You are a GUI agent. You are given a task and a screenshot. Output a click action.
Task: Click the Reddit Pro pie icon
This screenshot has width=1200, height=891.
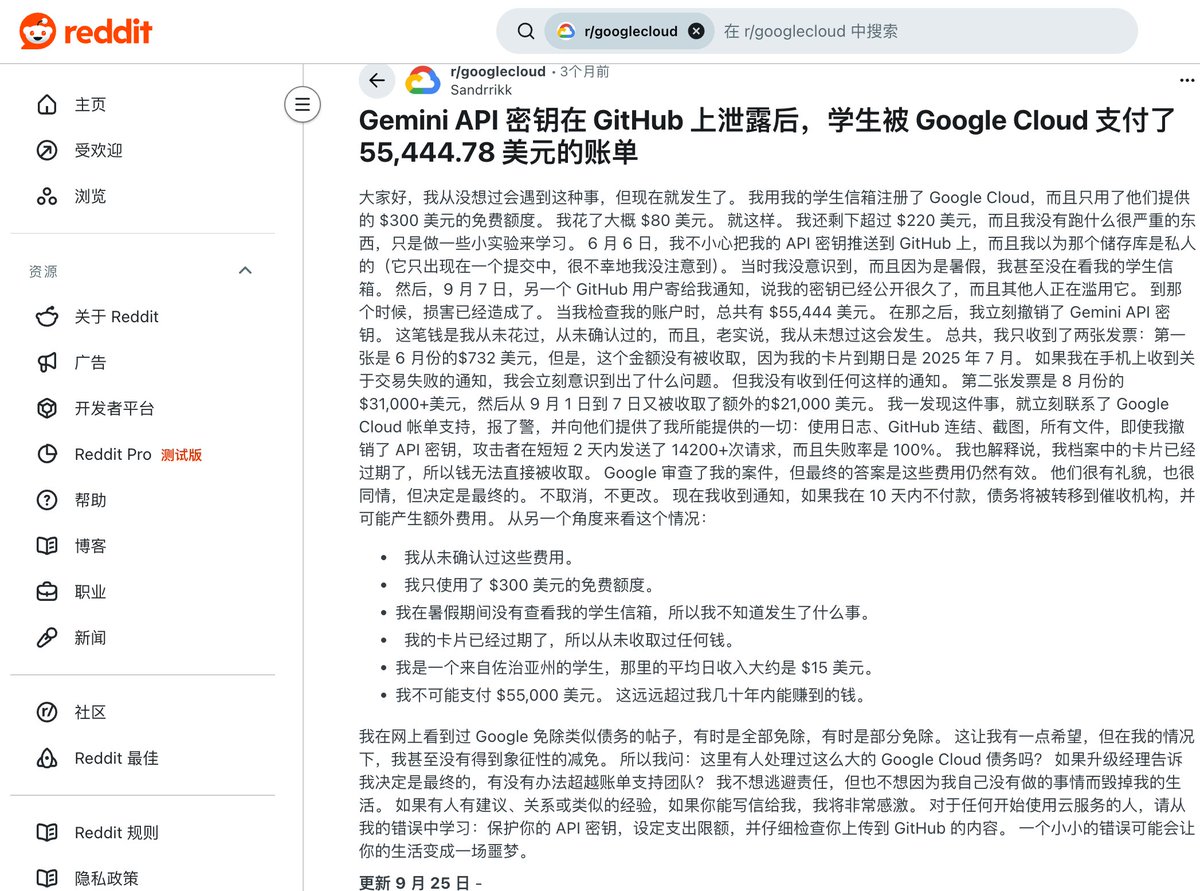click(45, 454)
